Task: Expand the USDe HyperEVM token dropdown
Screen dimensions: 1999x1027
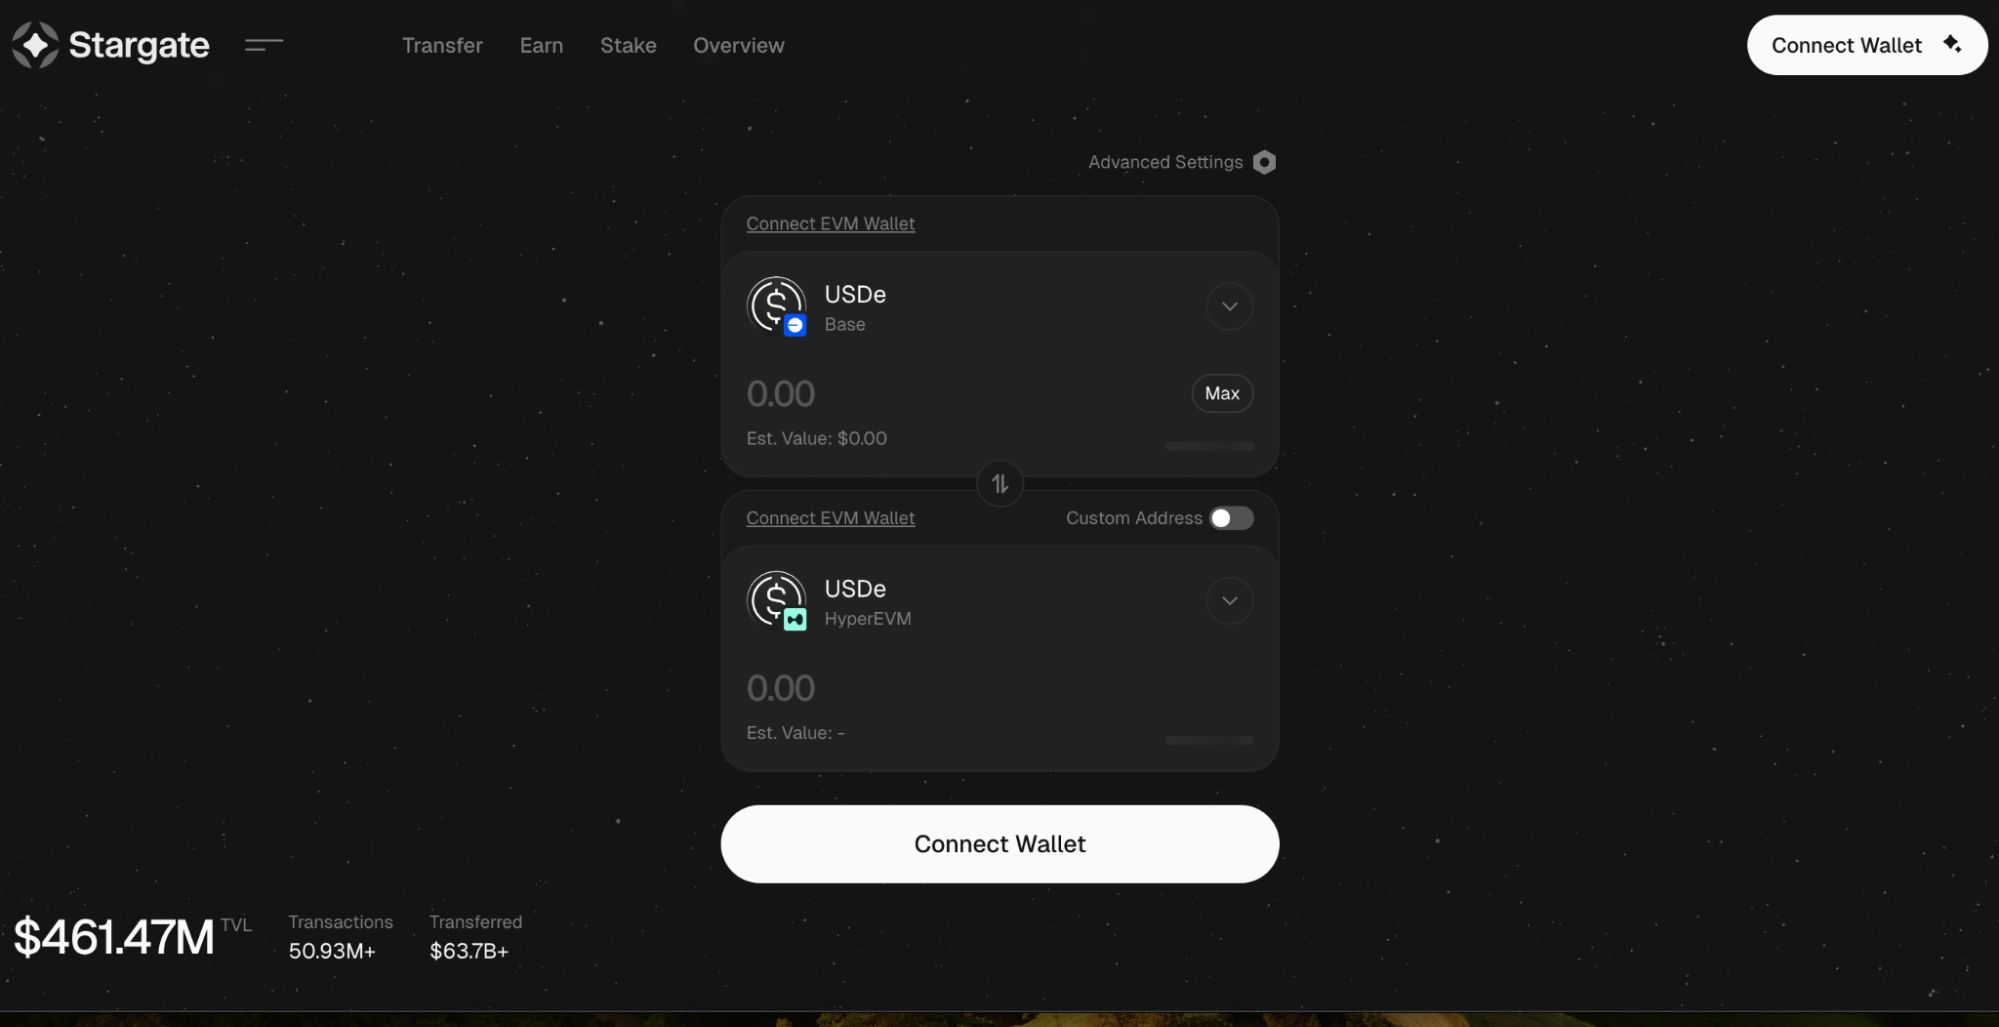Action: 1230,600
